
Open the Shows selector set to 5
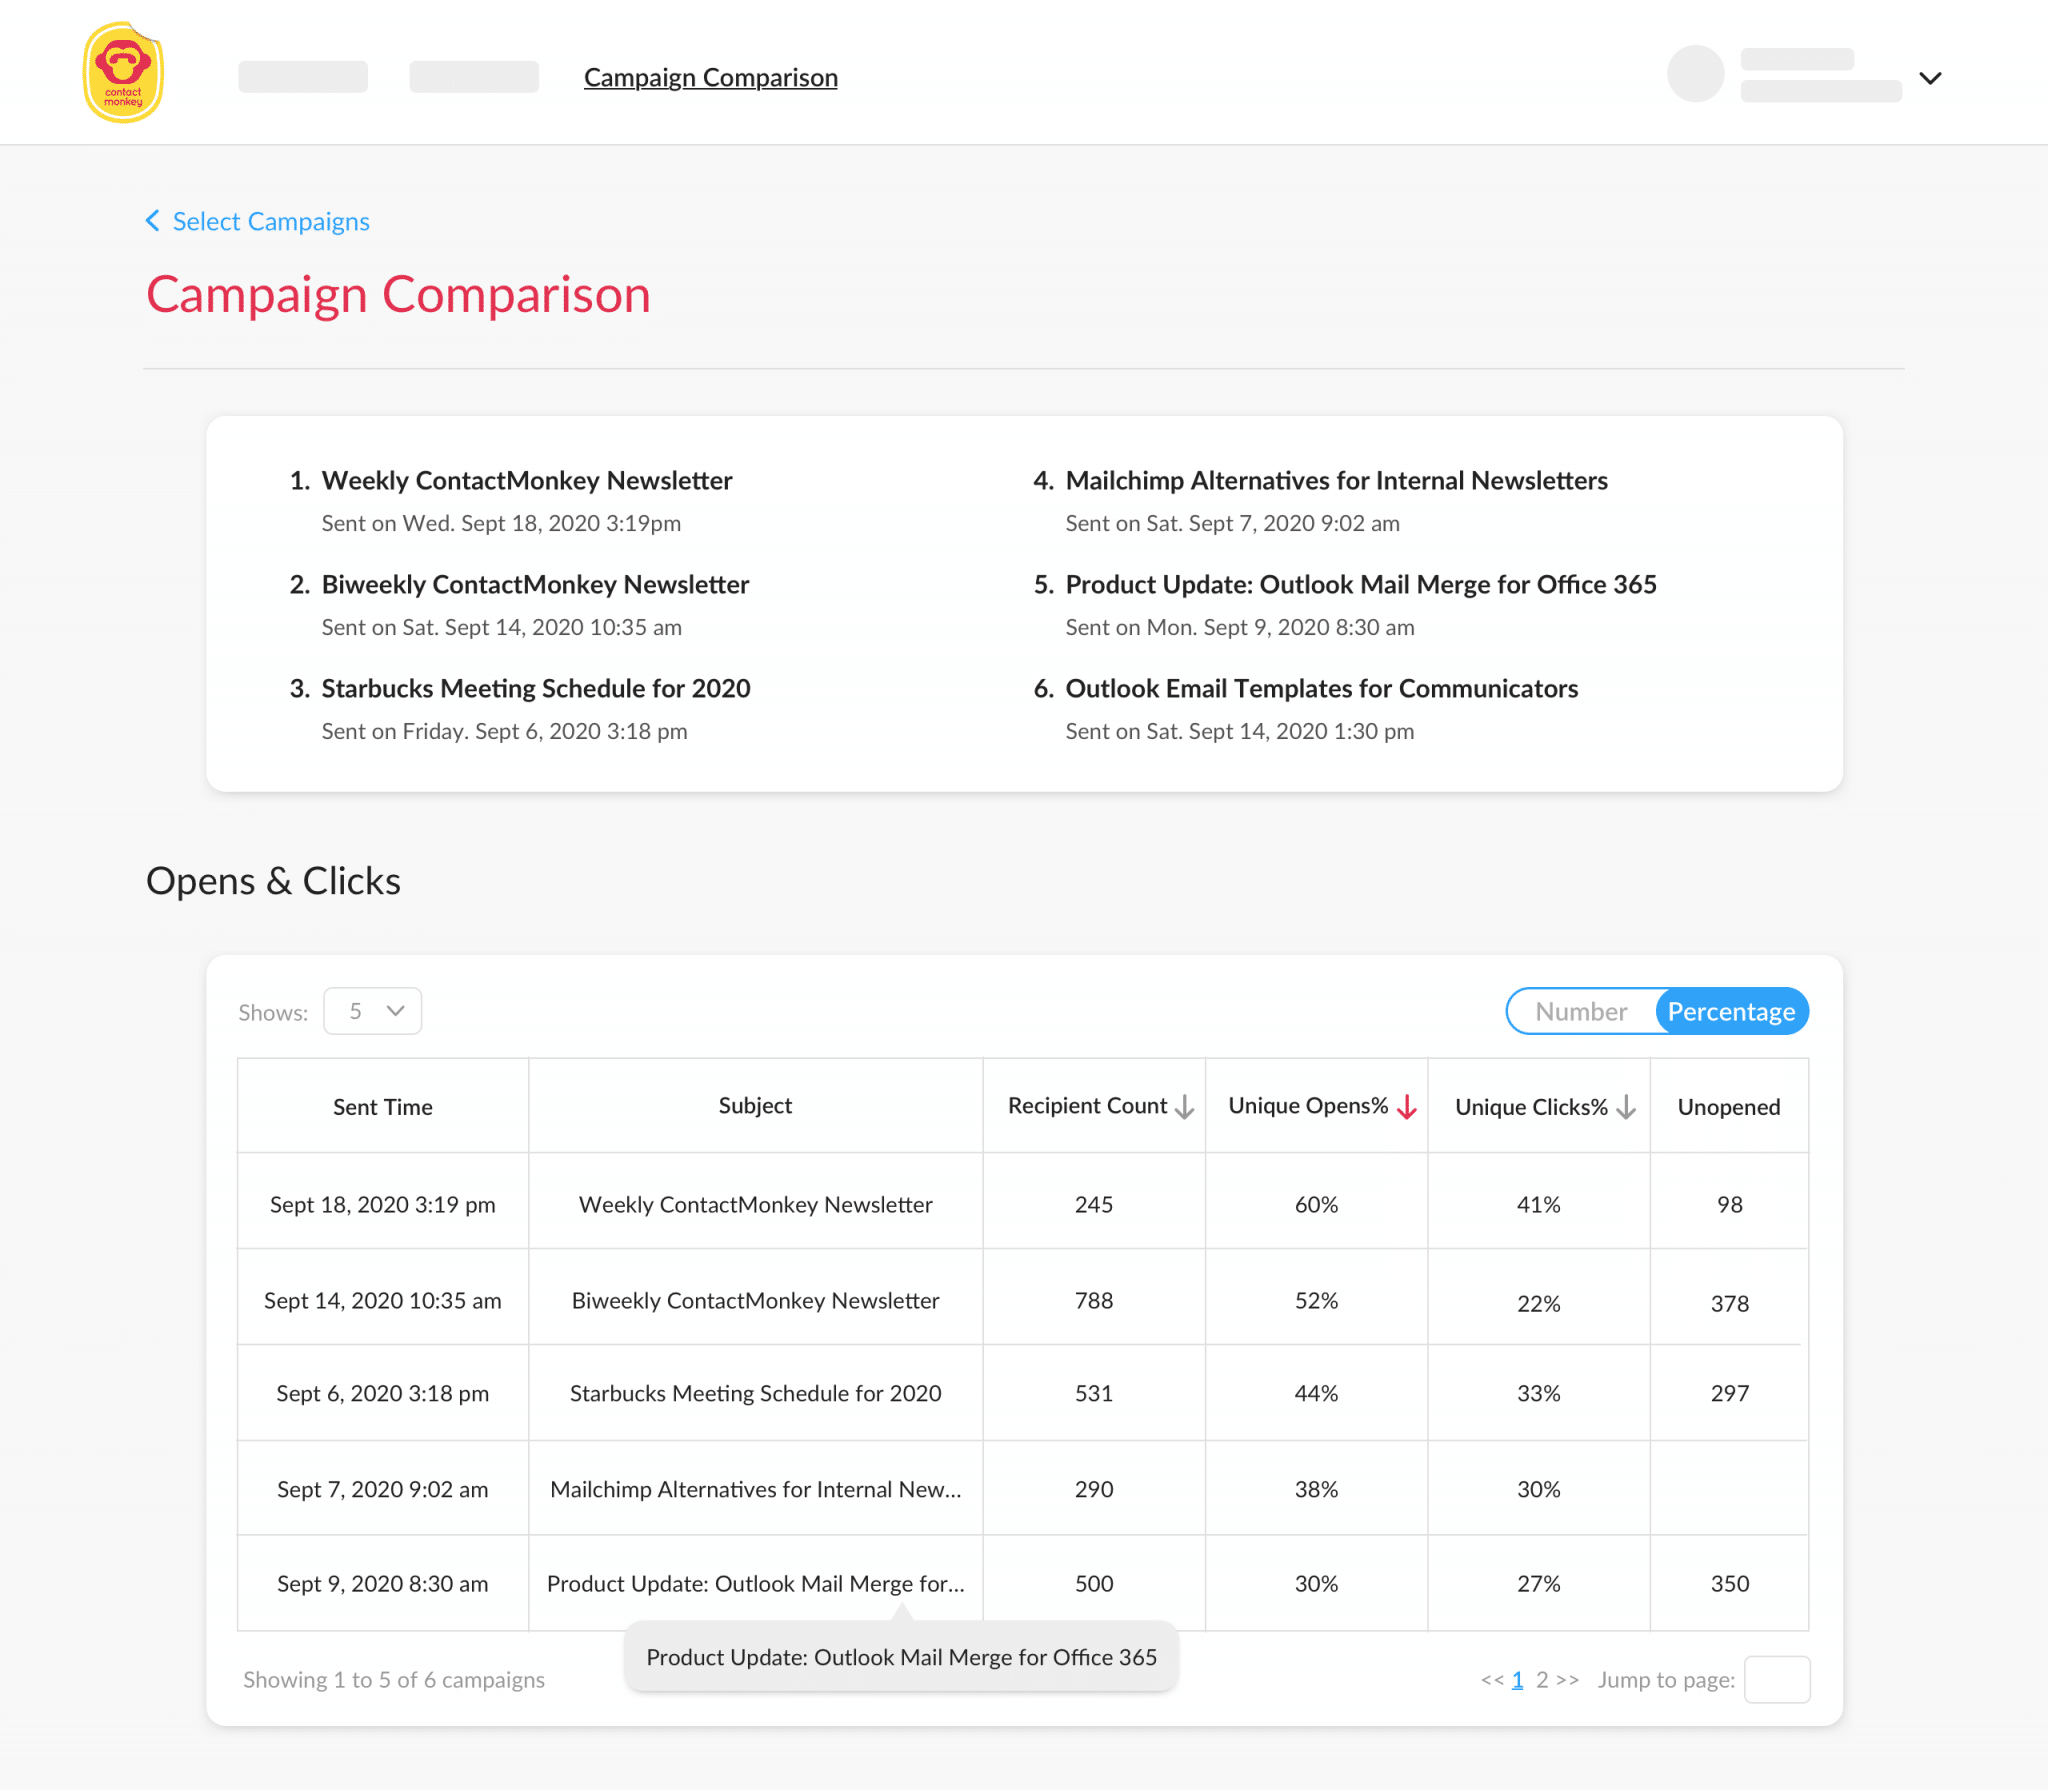(x=371, y=1011)
